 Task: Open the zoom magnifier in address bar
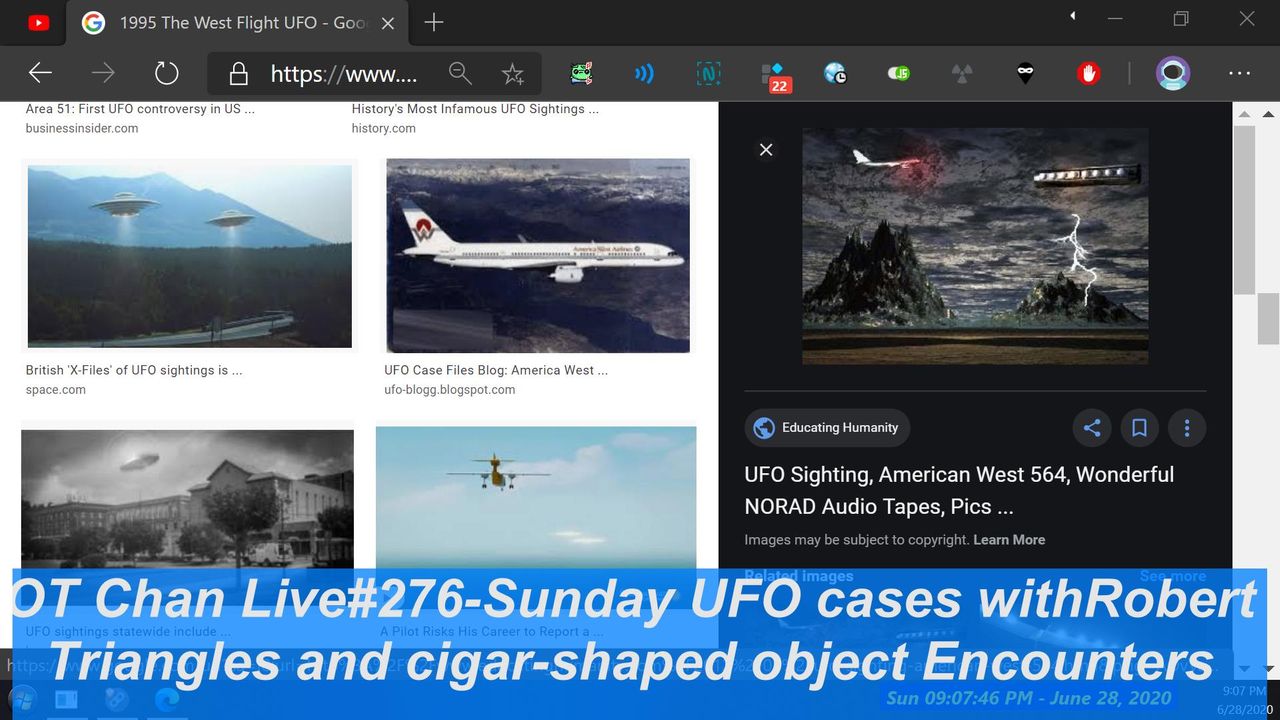[x=460, y=73]
